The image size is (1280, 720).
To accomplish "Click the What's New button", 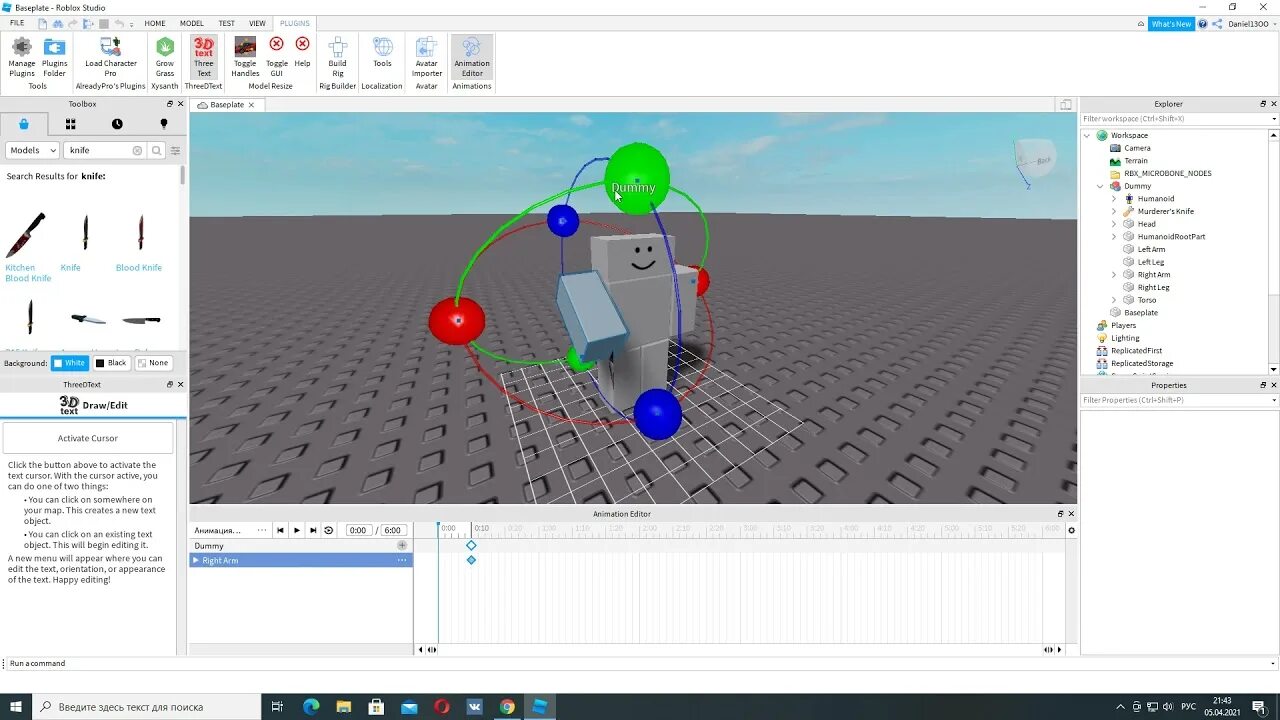I will point(1171,24).
